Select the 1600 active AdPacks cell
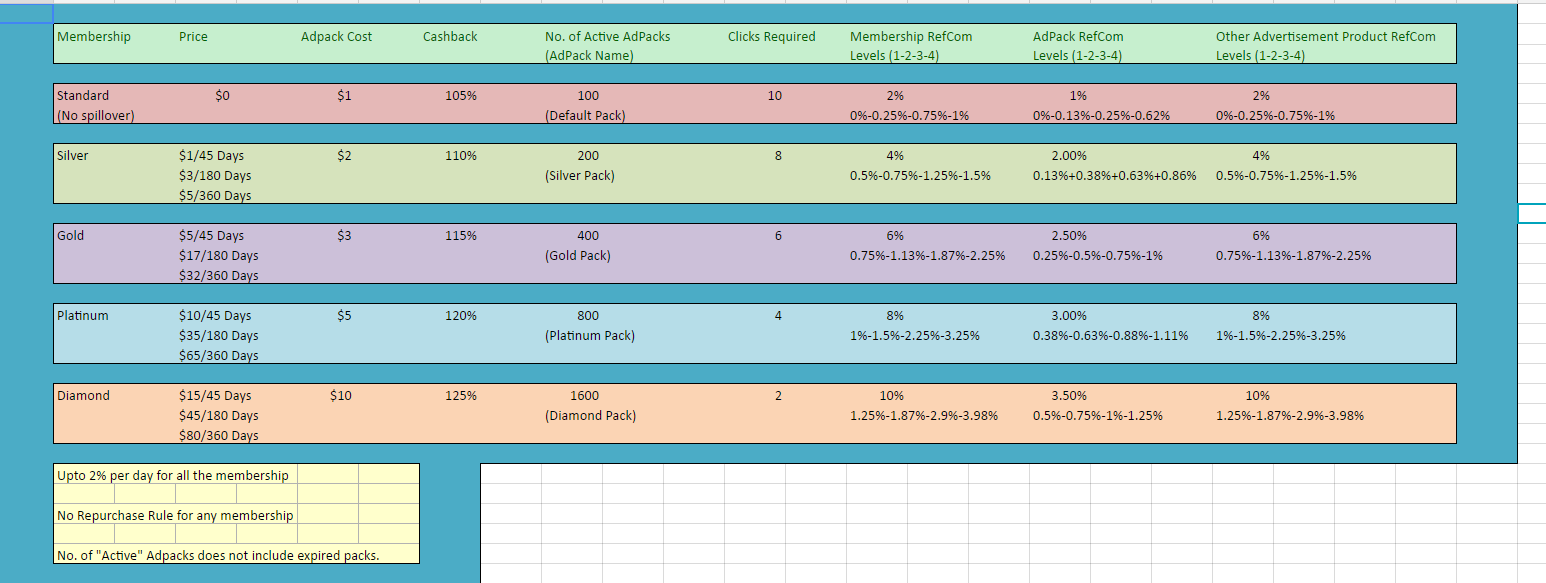This screenshot has width=1546, height=583. (x=584, y=396)
